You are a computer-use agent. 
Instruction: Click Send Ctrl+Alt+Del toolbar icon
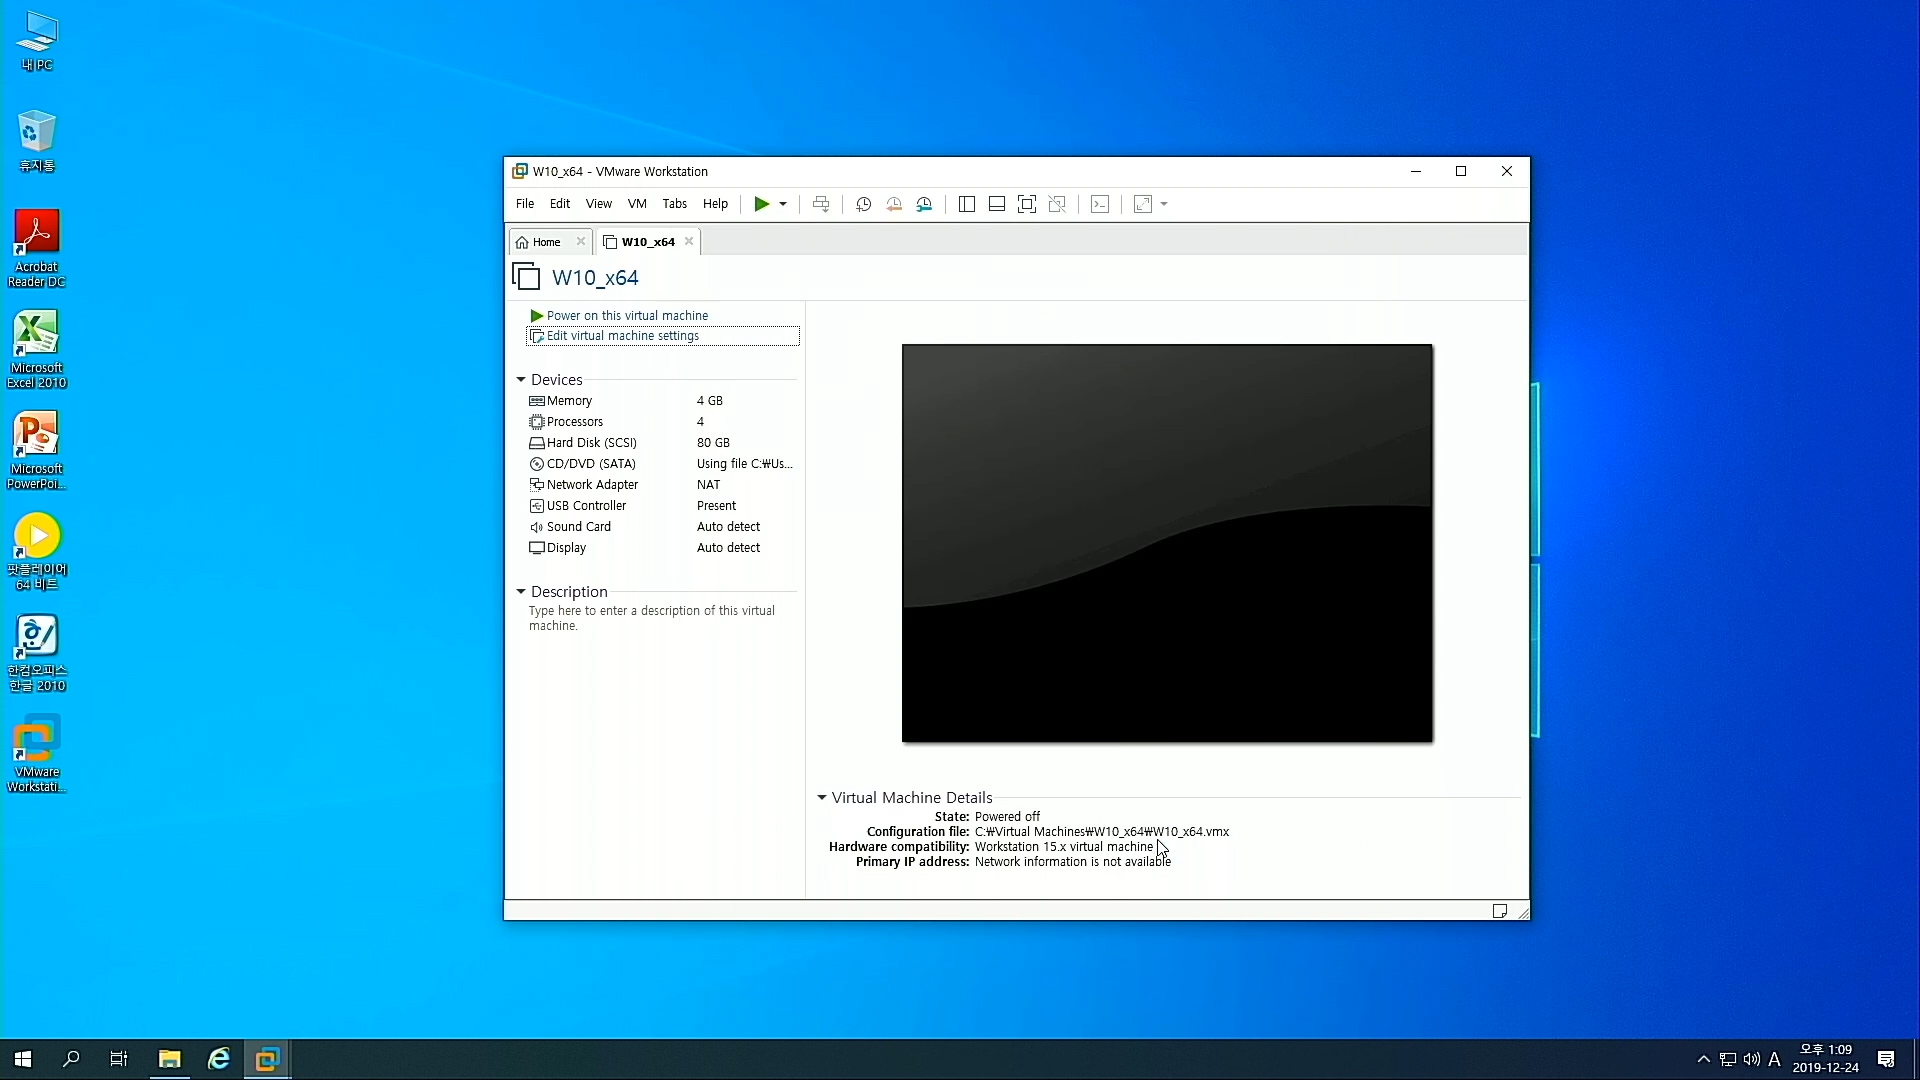point(821,204)
